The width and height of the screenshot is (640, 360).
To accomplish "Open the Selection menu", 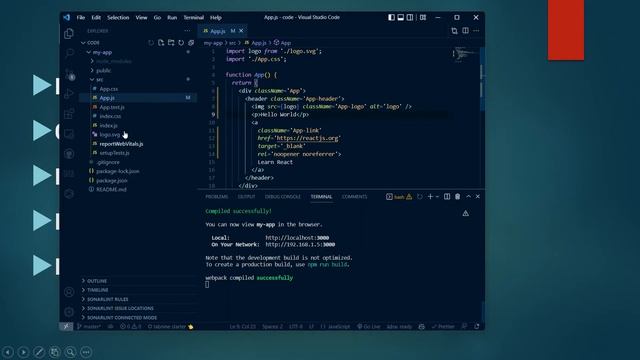I will click(x=118, y=18).
